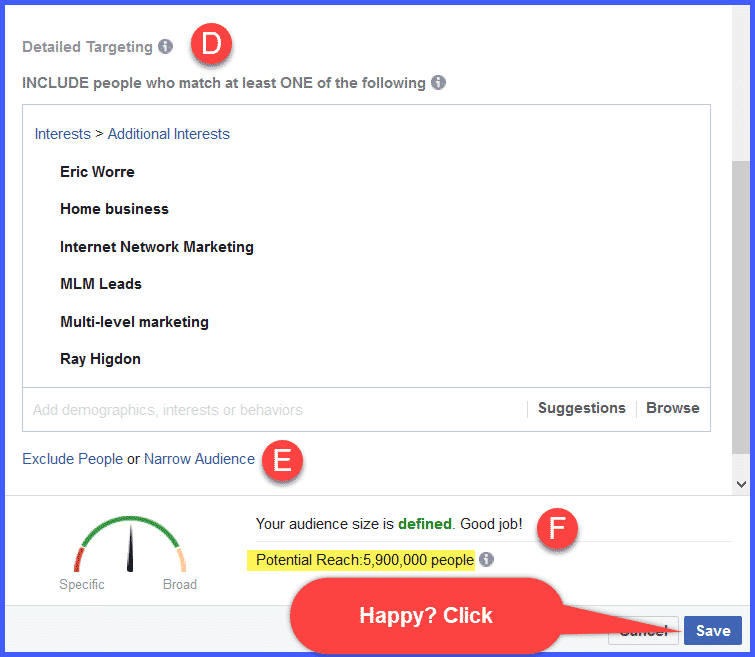The height and width of the screenshot is (657, 755).
Task: Select the MLM Leads interest
Action: [101, 284]
